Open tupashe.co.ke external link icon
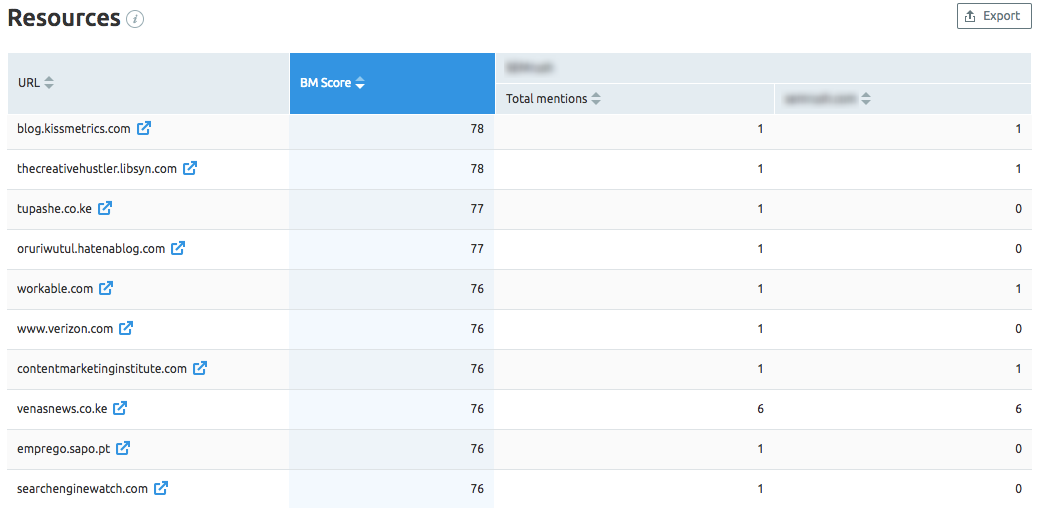Viewport: 1040px width, 508px height. coord(105,208)
